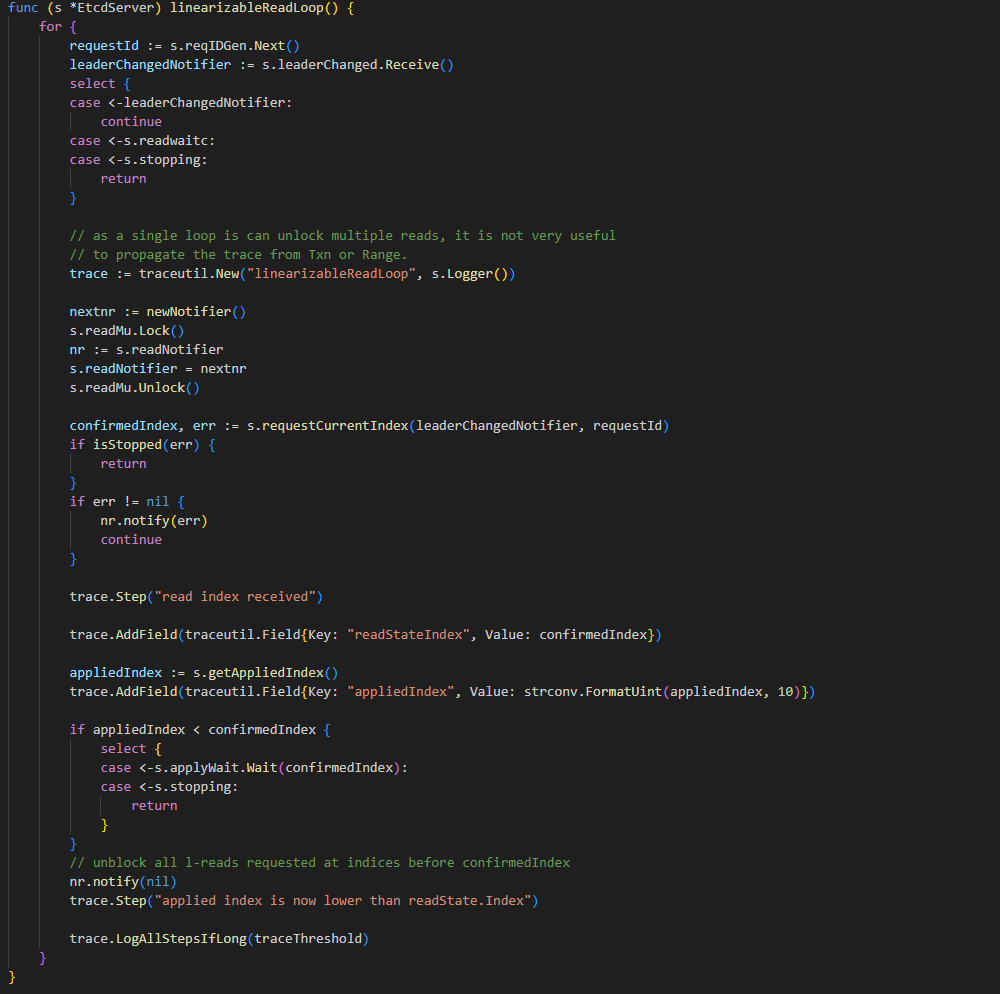The width and height of the screenshot is (1000, 994).
Task: Click the first continue statement
Action: [131, 122]
